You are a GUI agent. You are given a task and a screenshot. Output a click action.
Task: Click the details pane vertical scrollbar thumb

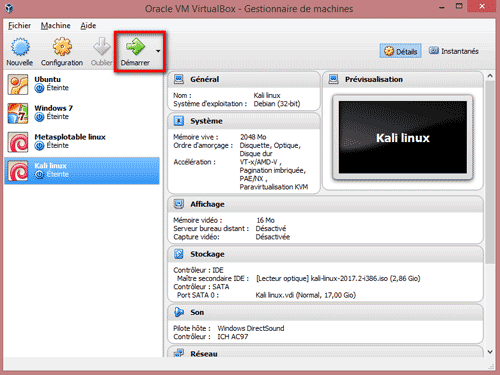click(x=490, y=172)
